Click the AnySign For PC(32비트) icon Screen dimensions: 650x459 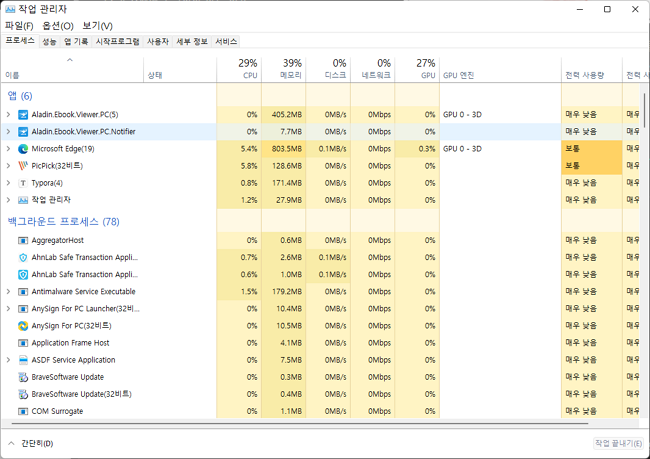23,326
